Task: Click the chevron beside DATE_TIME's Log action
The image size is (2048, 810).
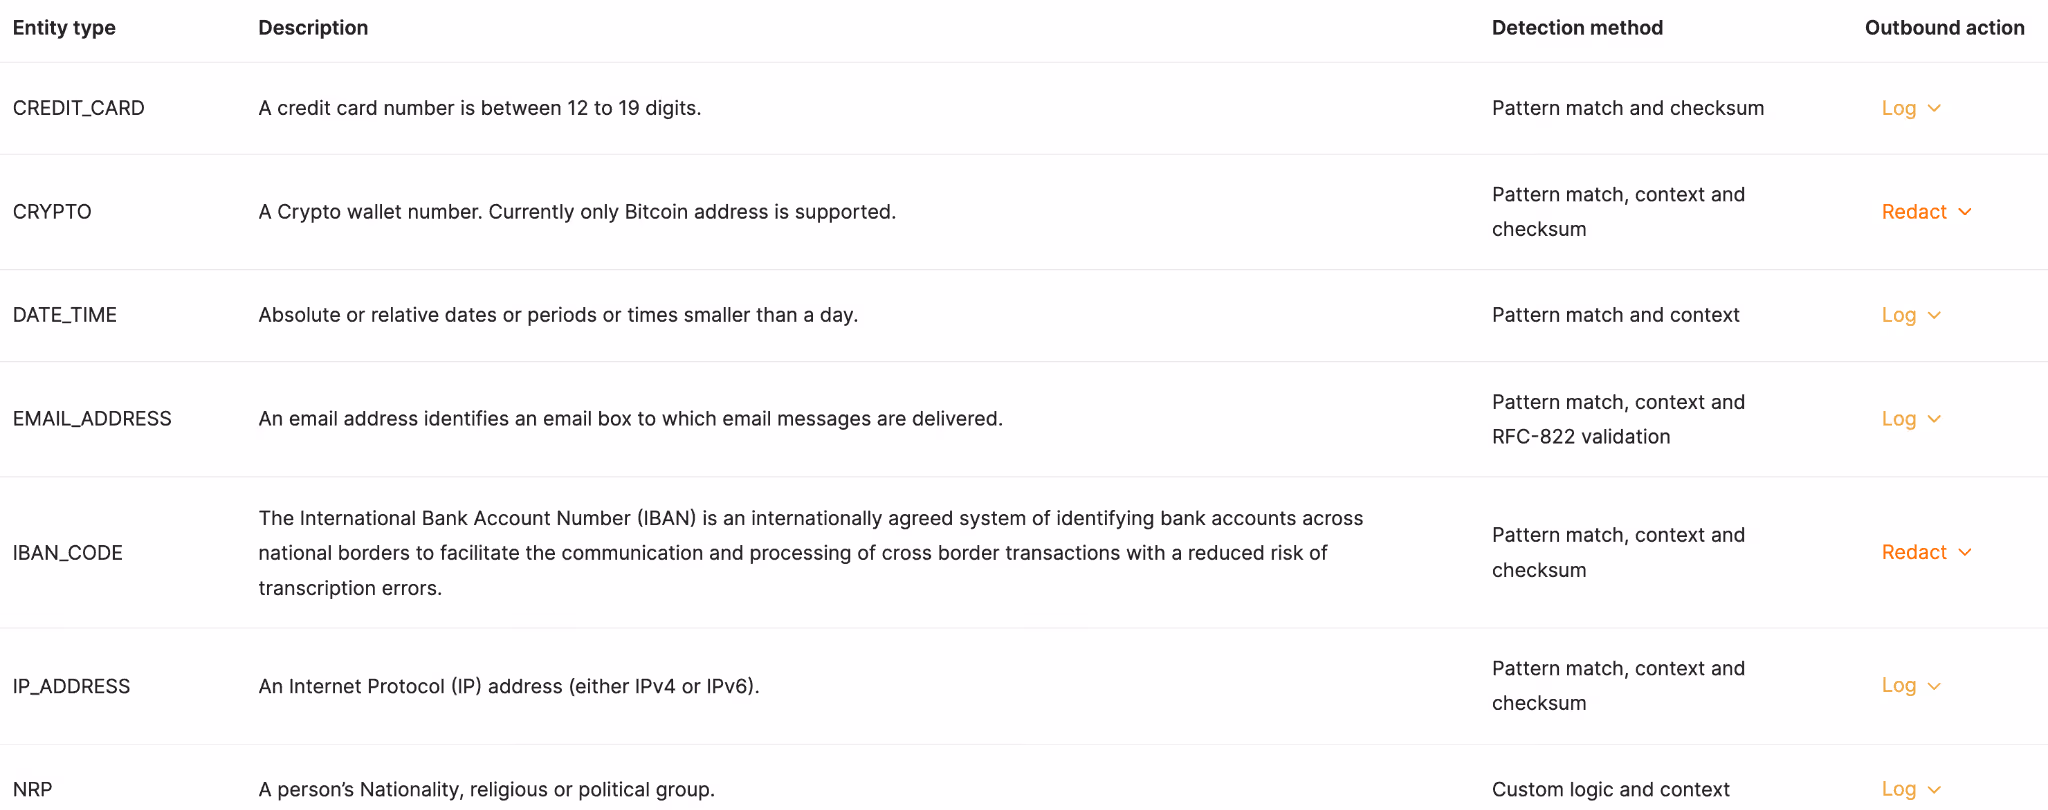Action: [1935, 315]
